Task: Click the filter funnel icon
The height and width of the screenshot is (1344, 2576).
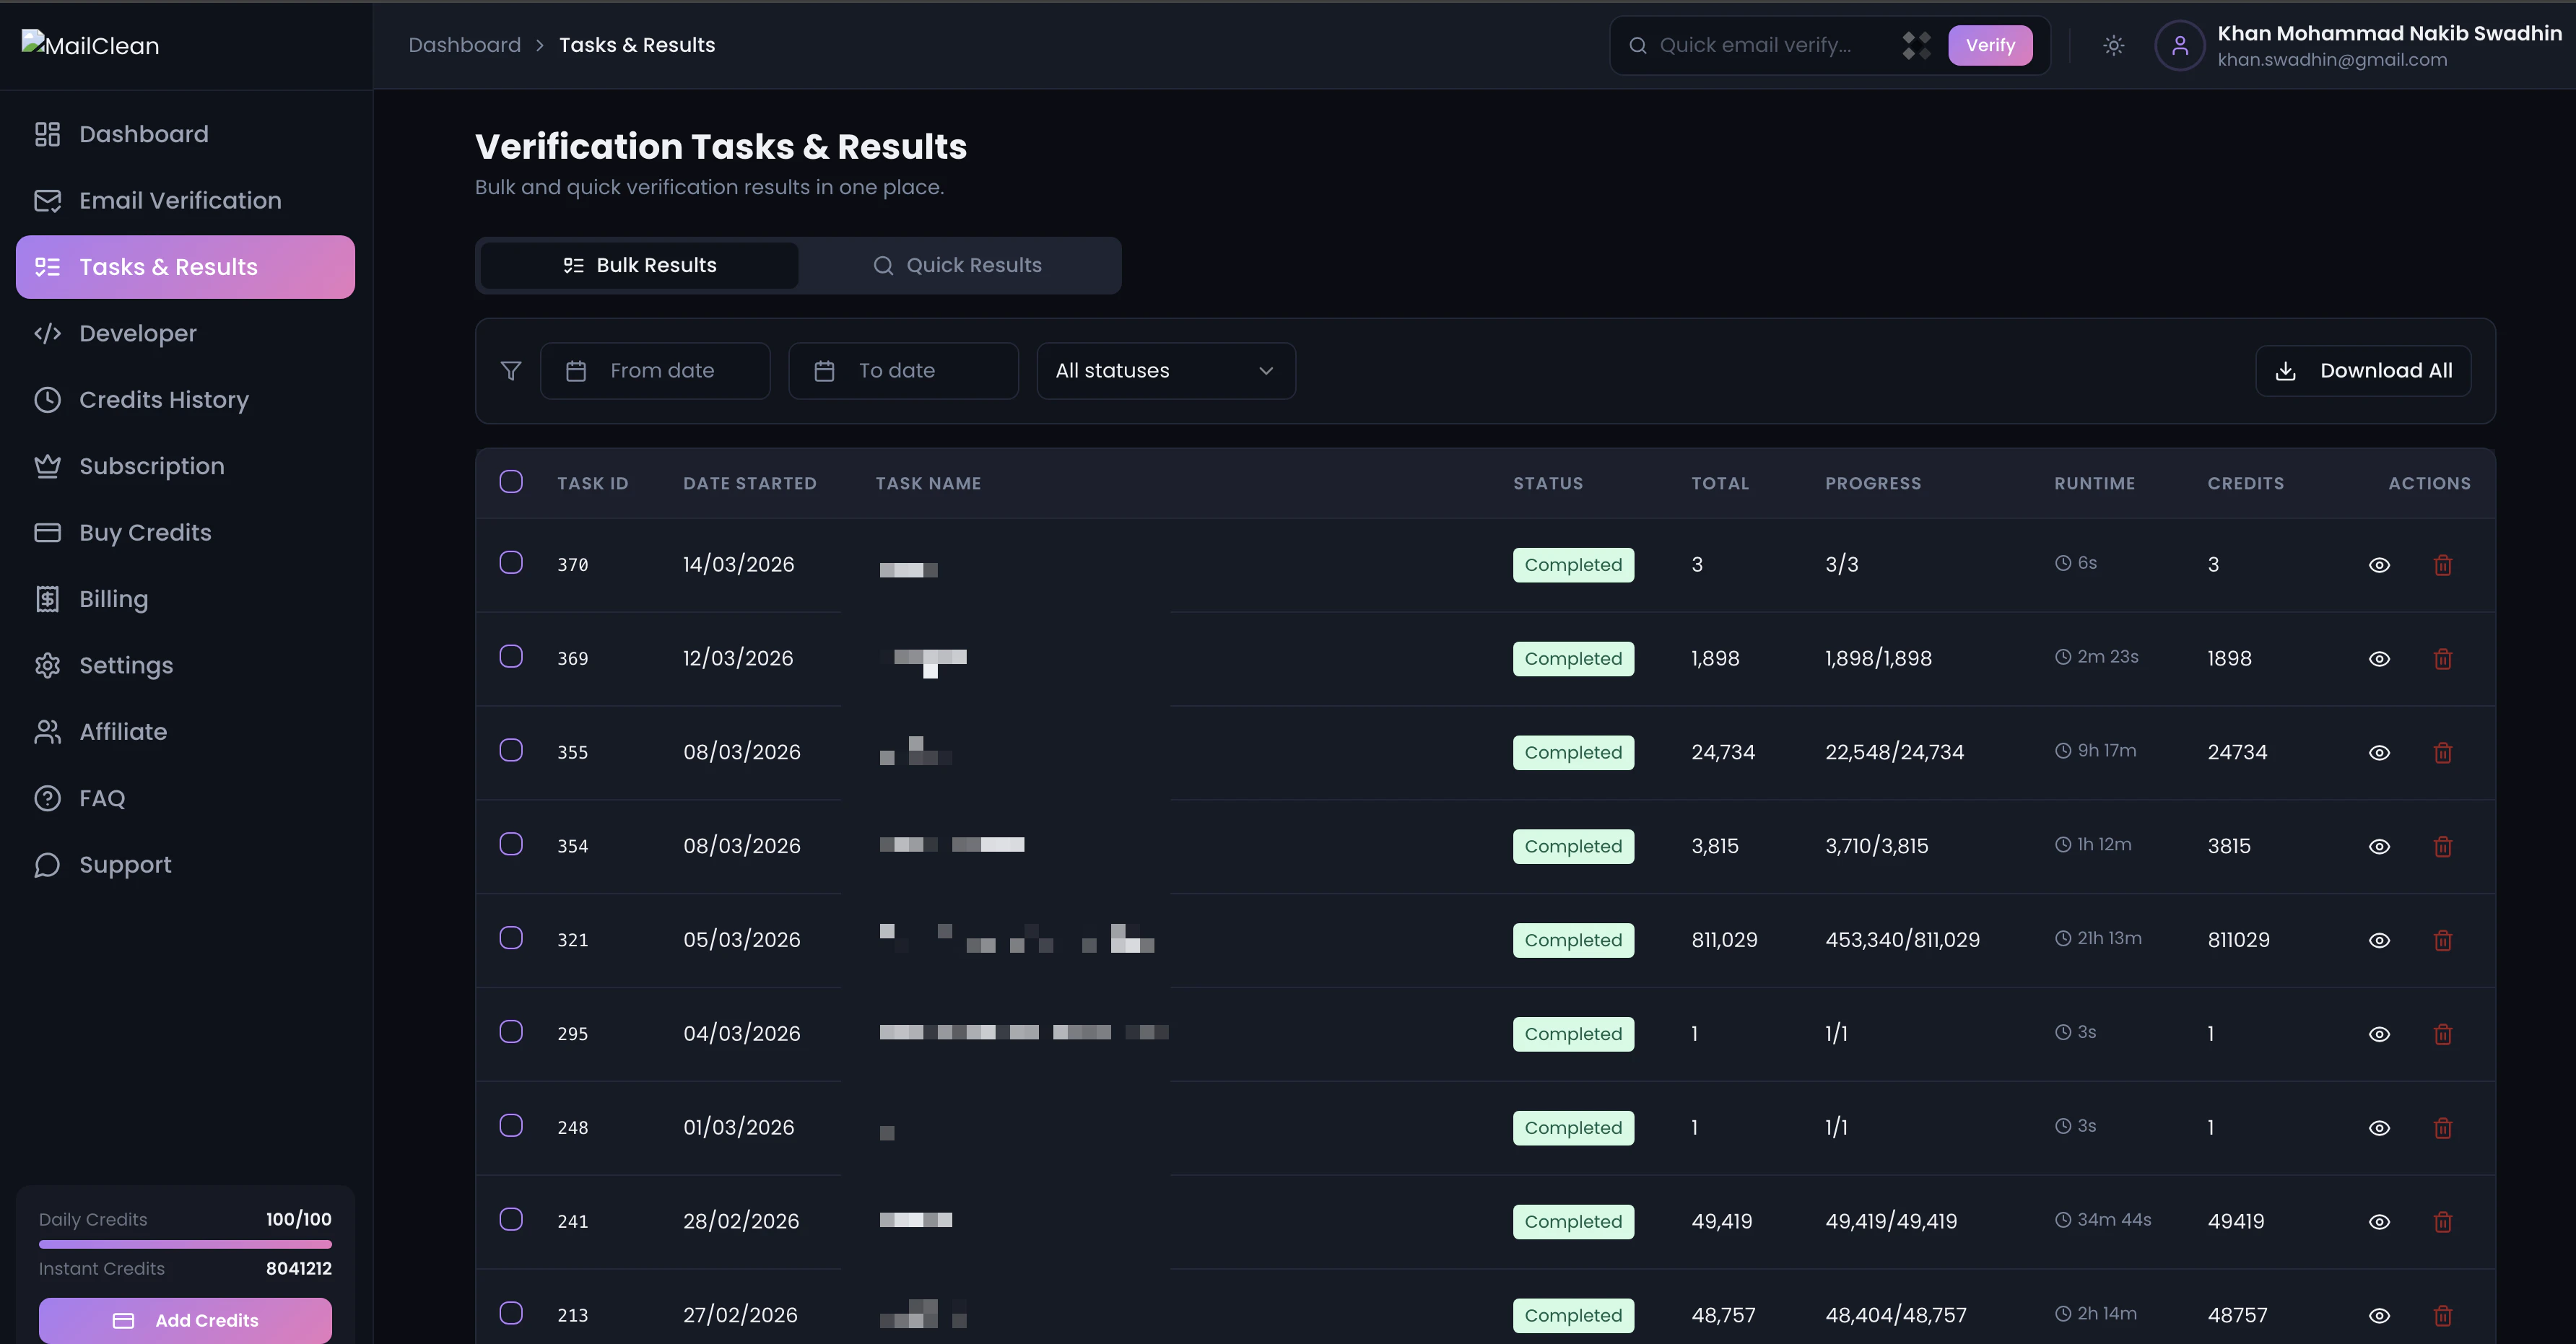Action: [x=510, y=371]
